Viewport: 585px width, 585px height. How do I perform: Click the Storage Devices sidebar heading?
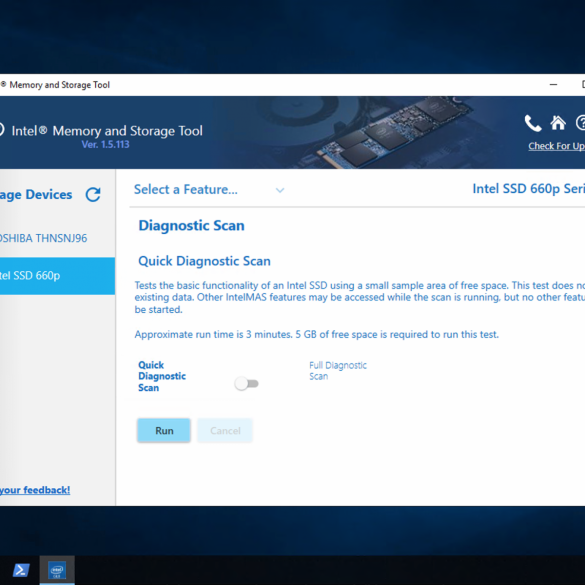point(36,194)
